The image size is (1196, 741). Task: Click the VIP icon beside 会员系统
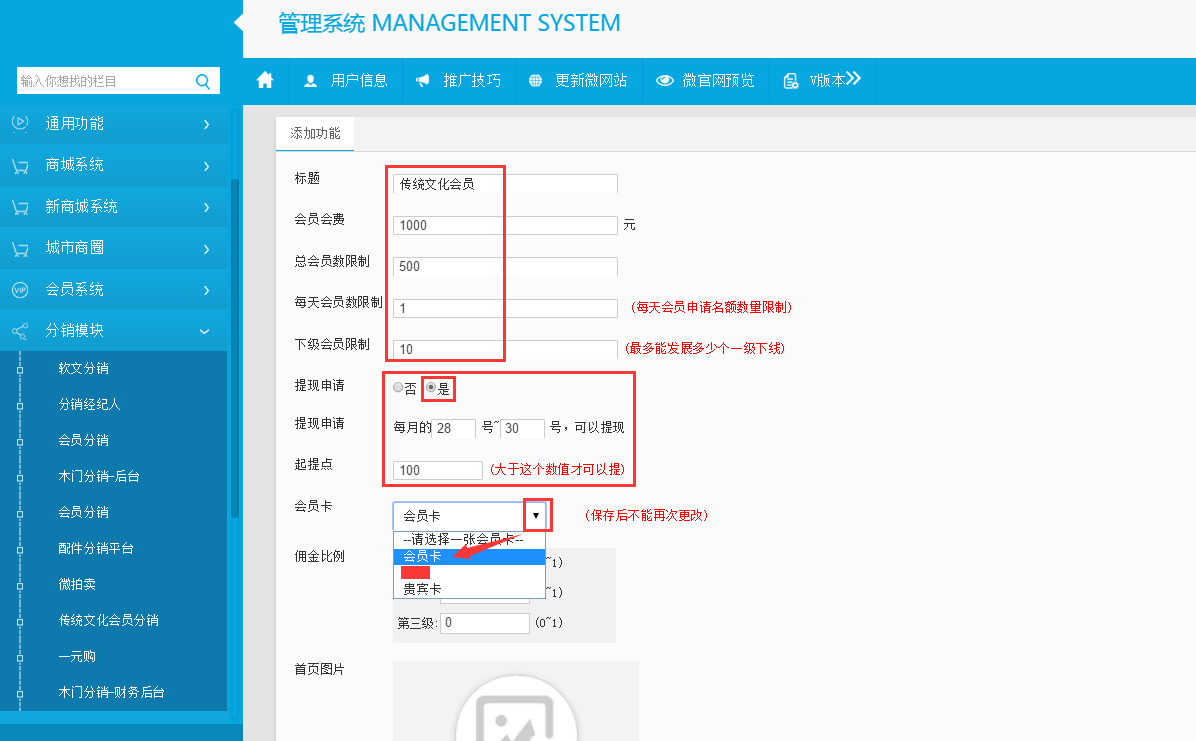[20, 290]
